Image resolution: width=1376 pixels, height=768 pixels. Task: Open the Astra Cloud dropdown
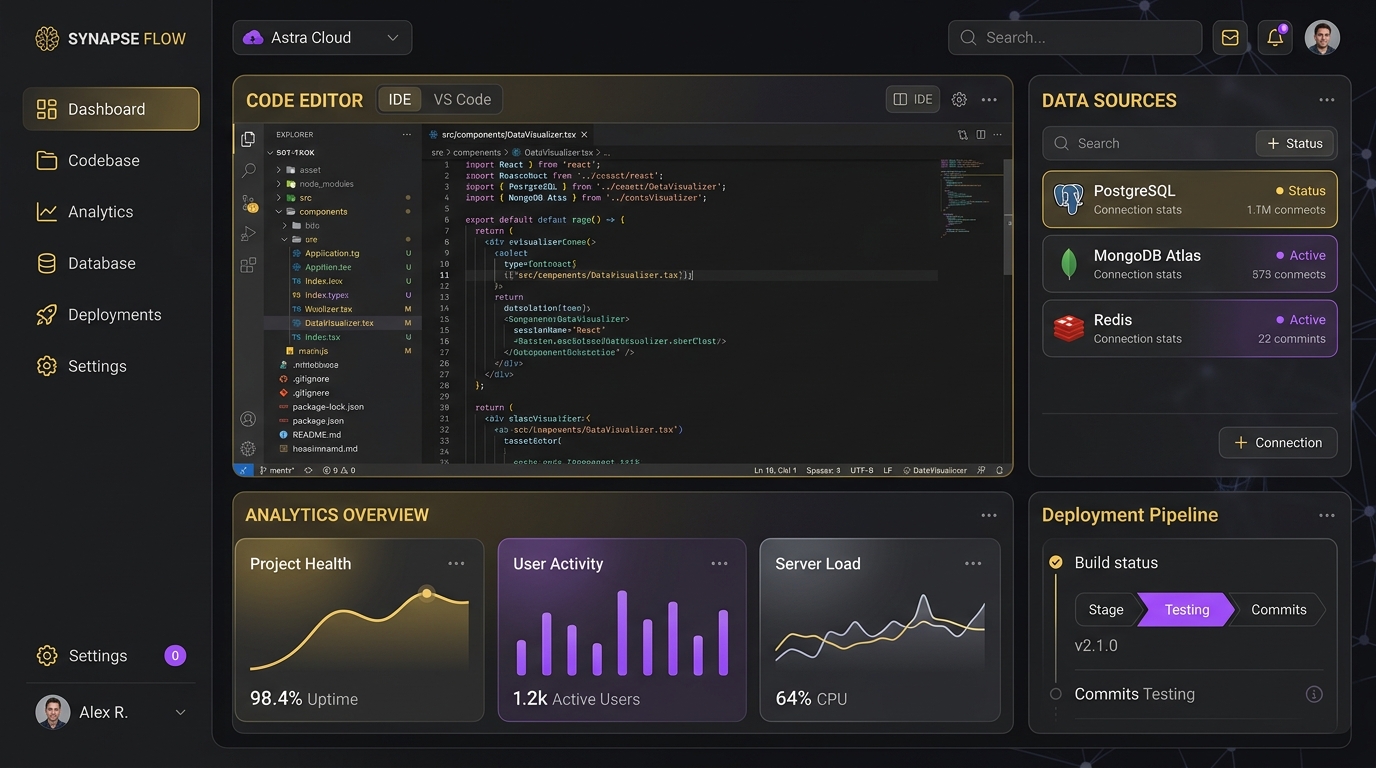(x=322, y=38)
